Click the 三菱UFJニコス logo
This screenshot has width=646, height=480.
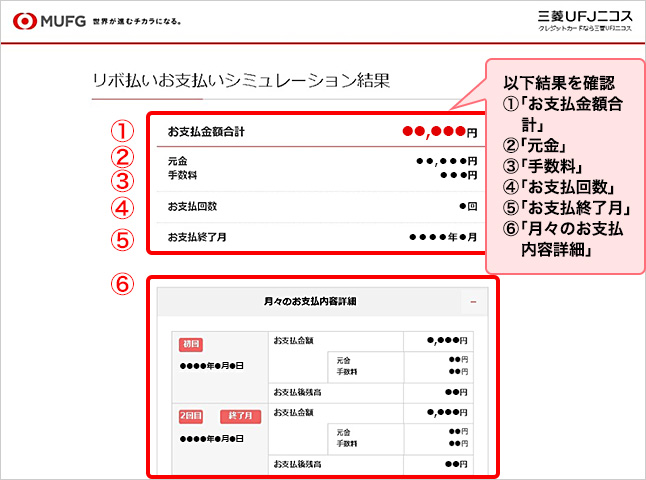tap(581, 20)
